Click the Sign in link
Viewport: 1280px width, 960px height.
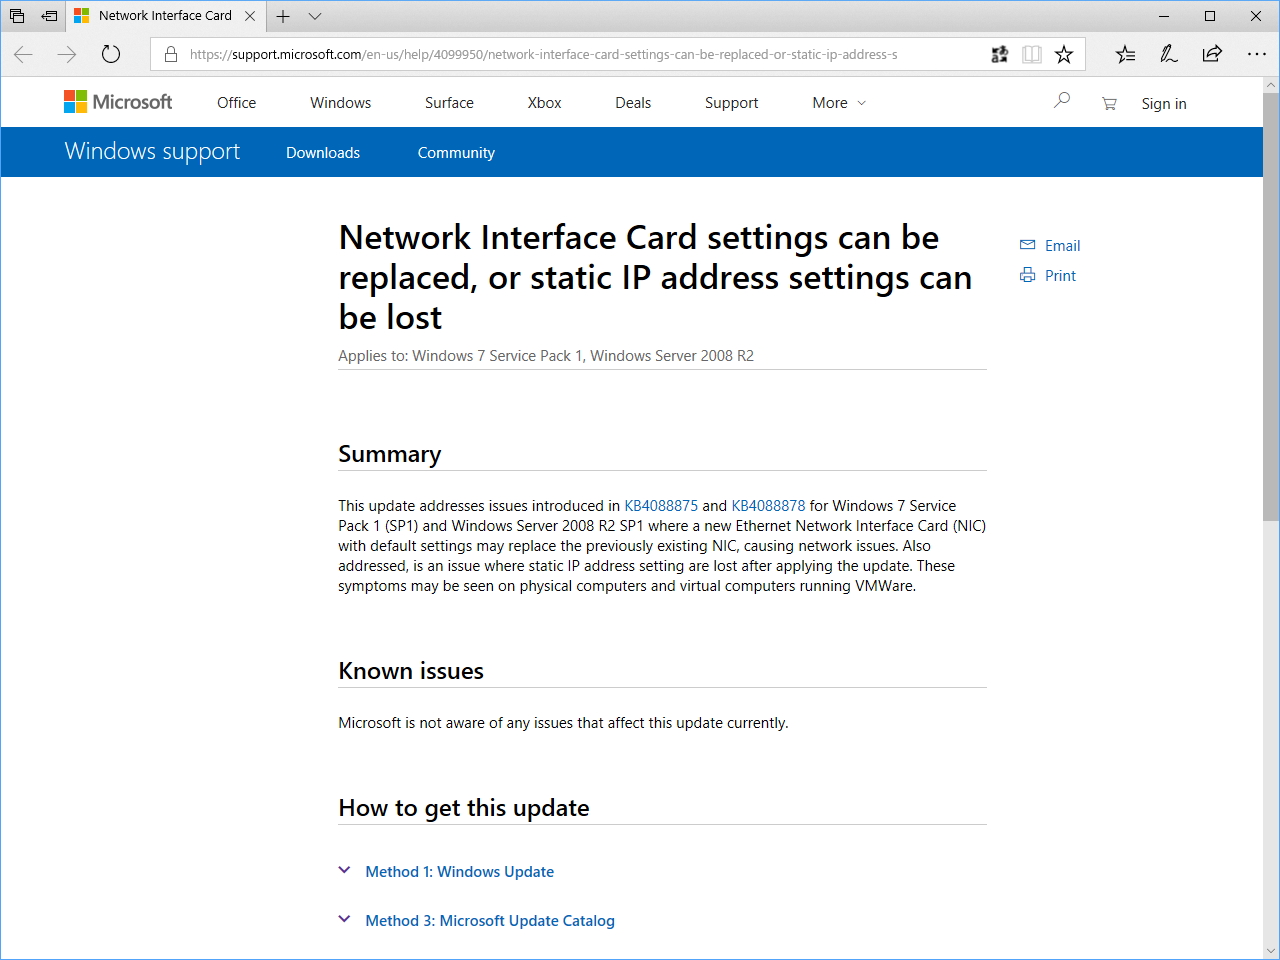pyautogui.click(x=1164, y=104)
